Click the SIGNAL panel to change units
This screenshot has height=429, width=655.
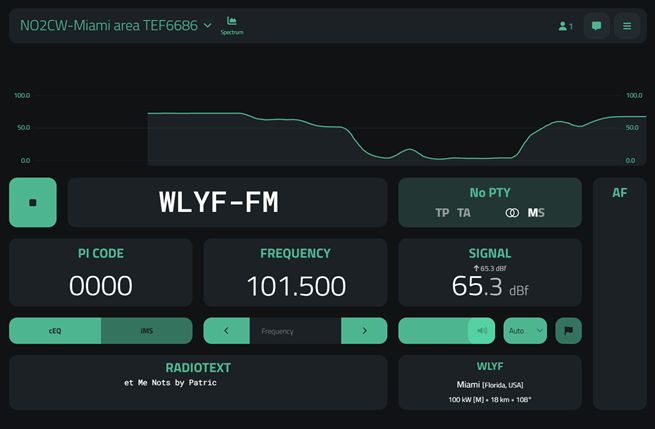click(x=489, y=272)
